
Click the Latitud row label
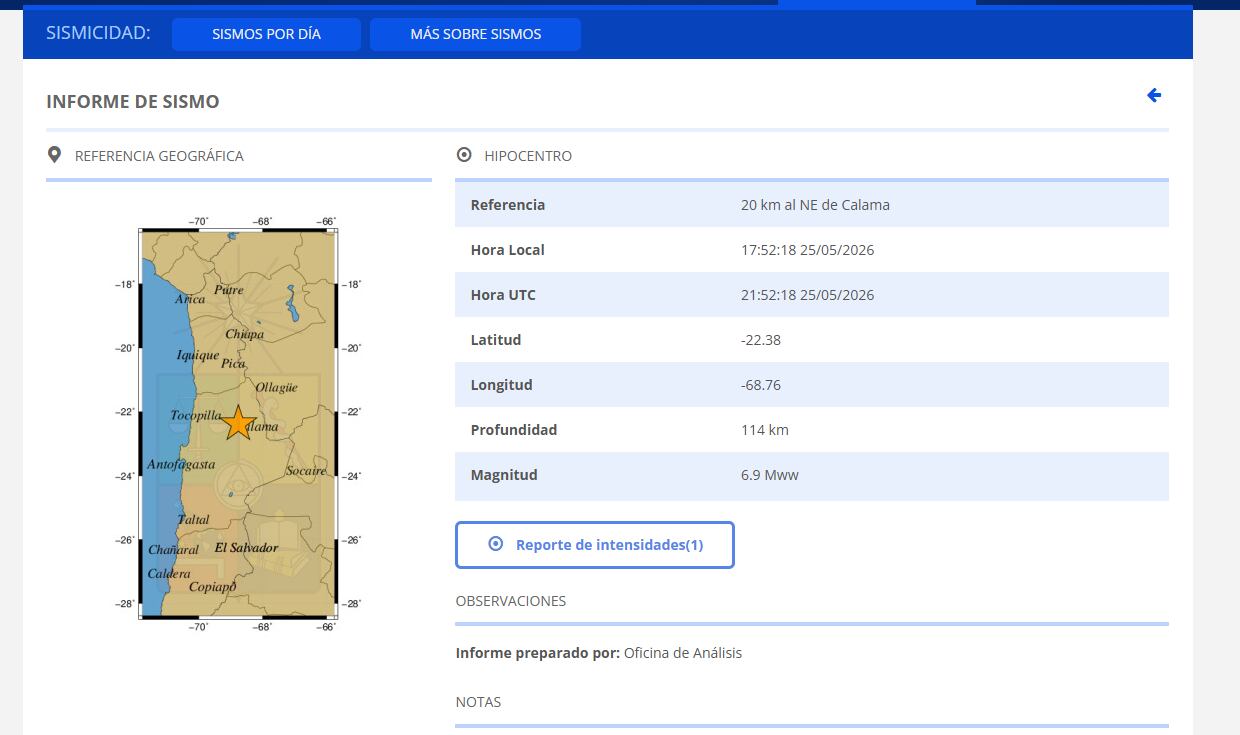(496, 340)
